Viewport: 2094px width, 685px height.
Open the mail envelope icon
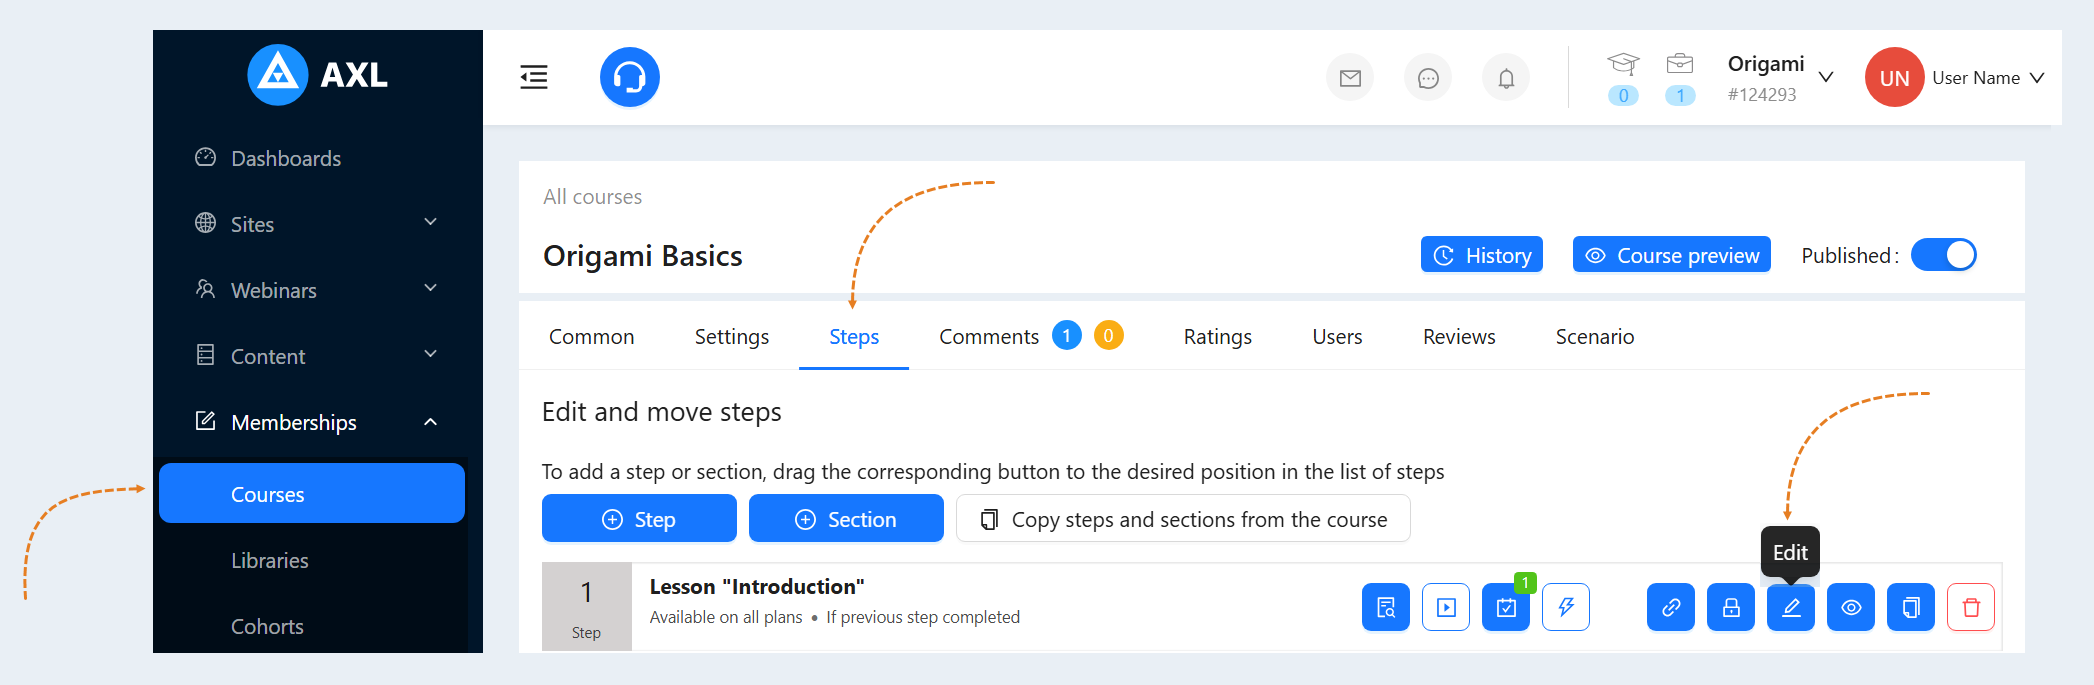pyautogui.click(x=1350, y=78)
